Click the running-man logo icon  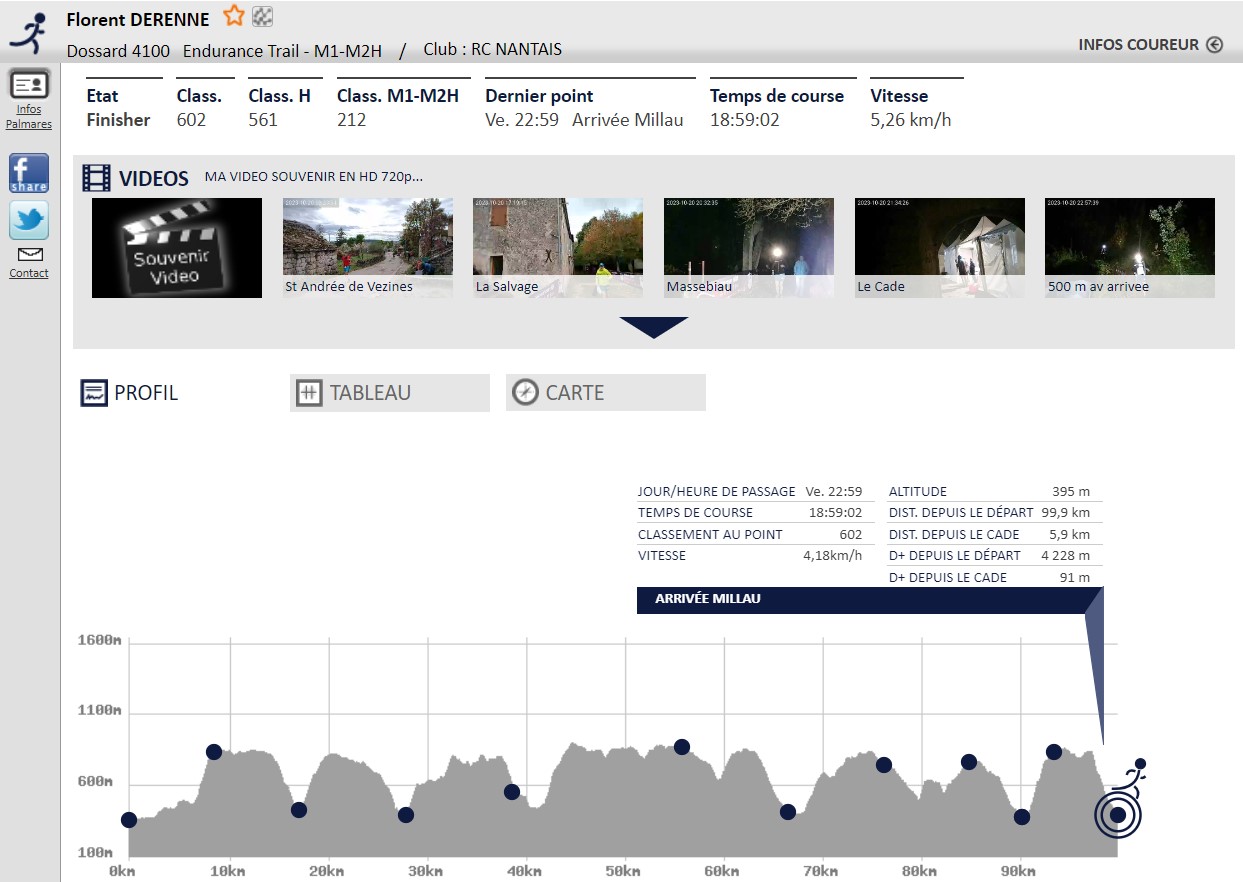pyautogui.click(x=28, y=28)
